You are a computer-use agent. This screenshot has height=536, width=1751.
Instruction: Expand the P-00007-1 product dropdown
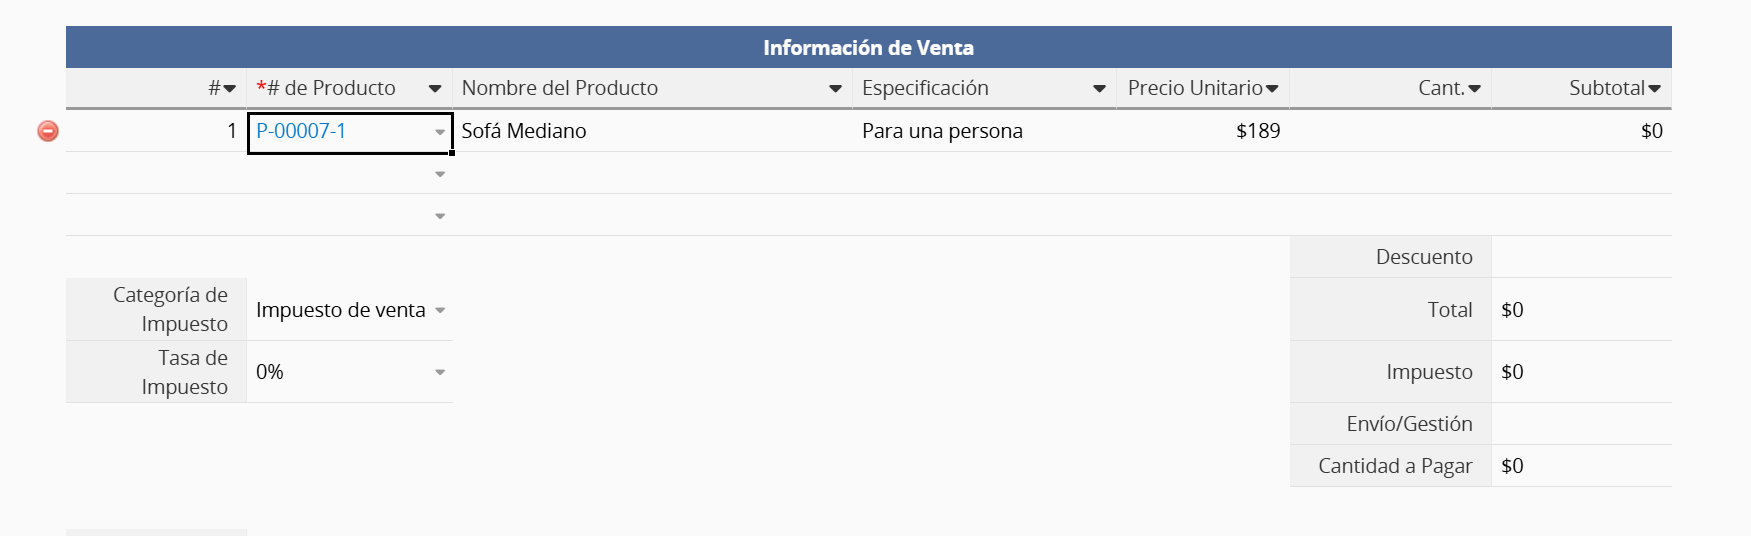[x=440, y=132]
